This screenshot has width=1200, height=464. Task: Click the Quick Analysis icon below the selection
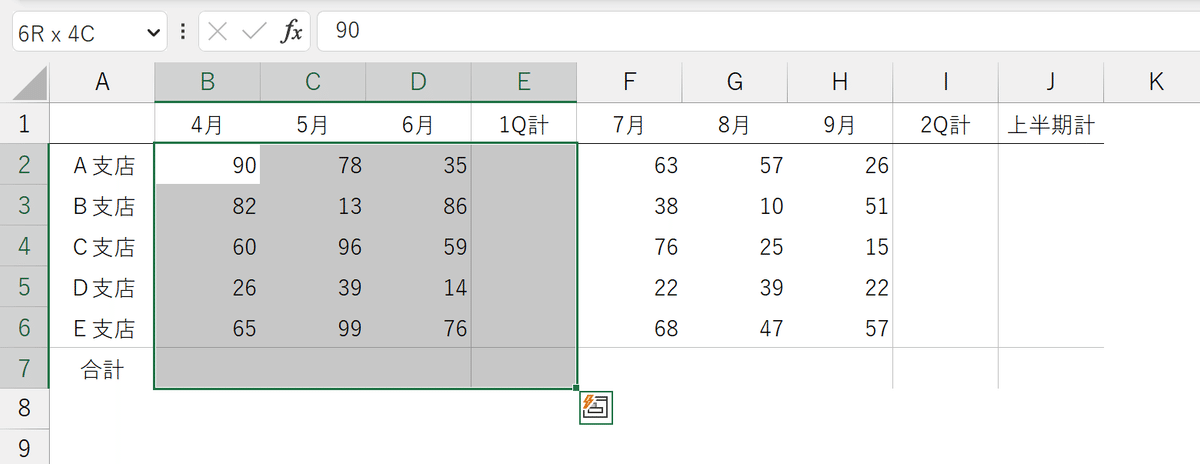[x=596, y=407]
